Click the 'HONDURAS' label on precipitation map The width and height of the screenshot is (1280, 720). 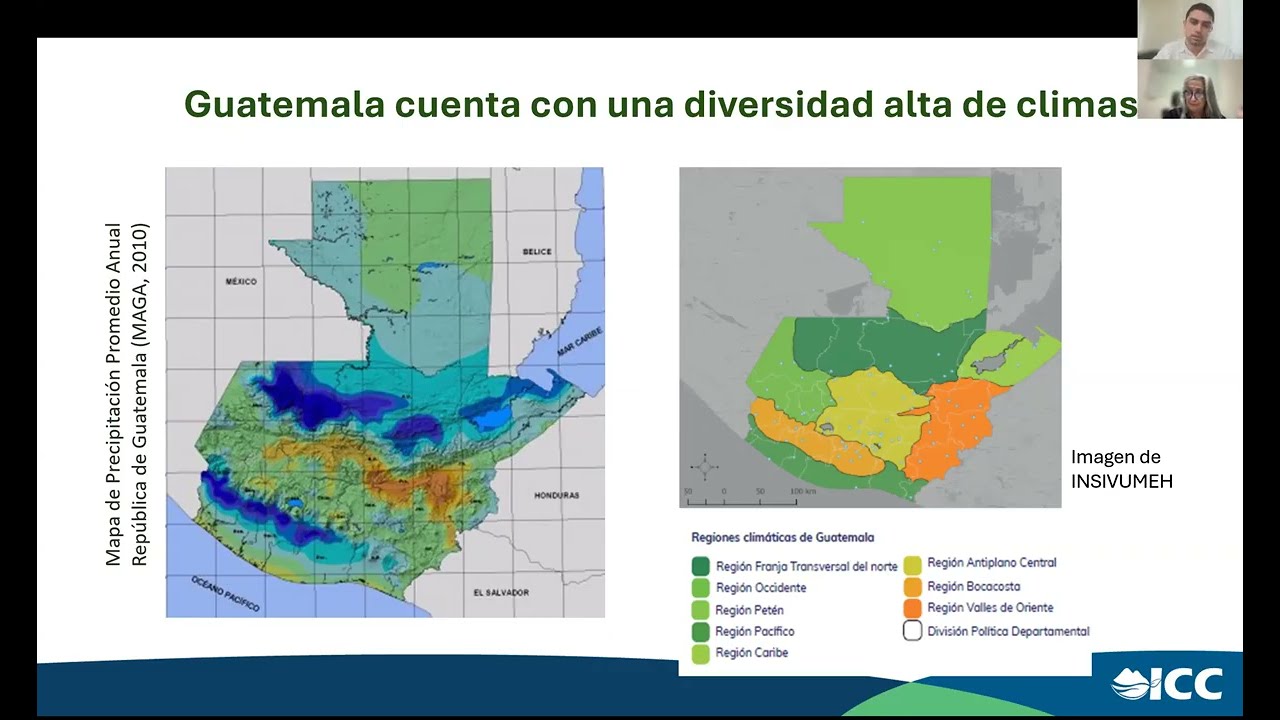(x=557, y=496)
